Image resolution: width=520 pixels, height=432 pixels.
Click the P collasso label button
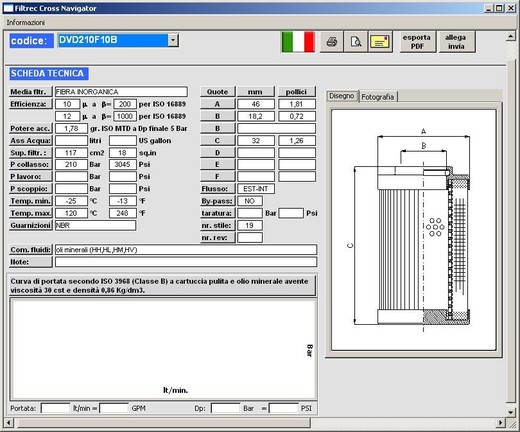pyautogui.click(x=30, y=164)
